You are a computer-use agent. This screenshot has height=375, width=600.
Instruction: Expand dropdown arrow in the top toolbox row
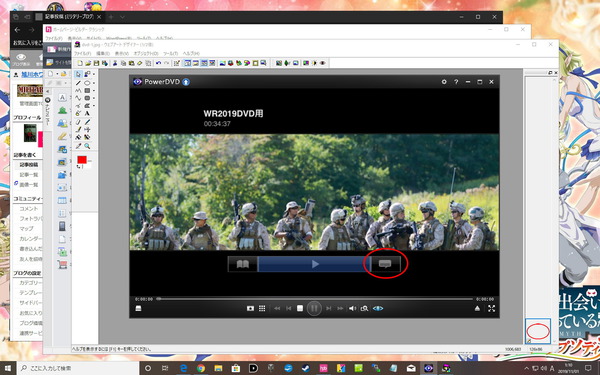(93, 74)
